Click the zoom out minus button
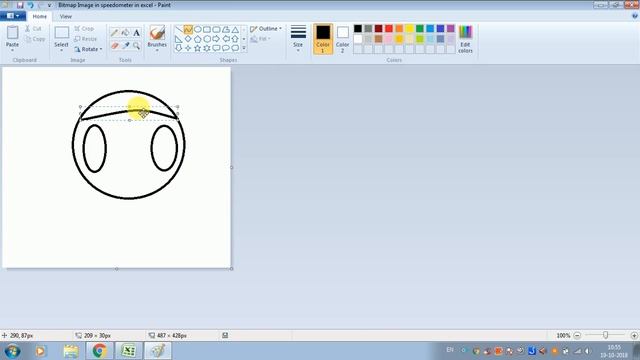The height and width of the screenshot is (360, 640). pos(577,336)
